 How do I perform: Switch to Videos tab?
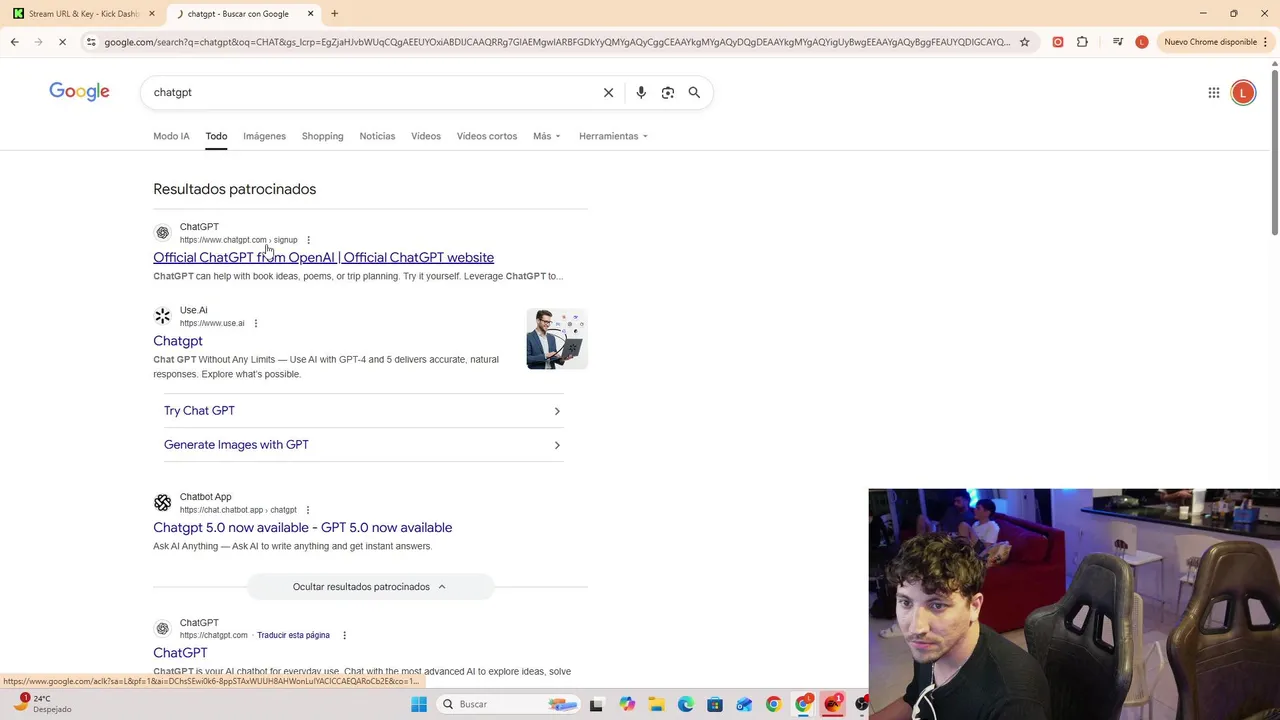426,136
